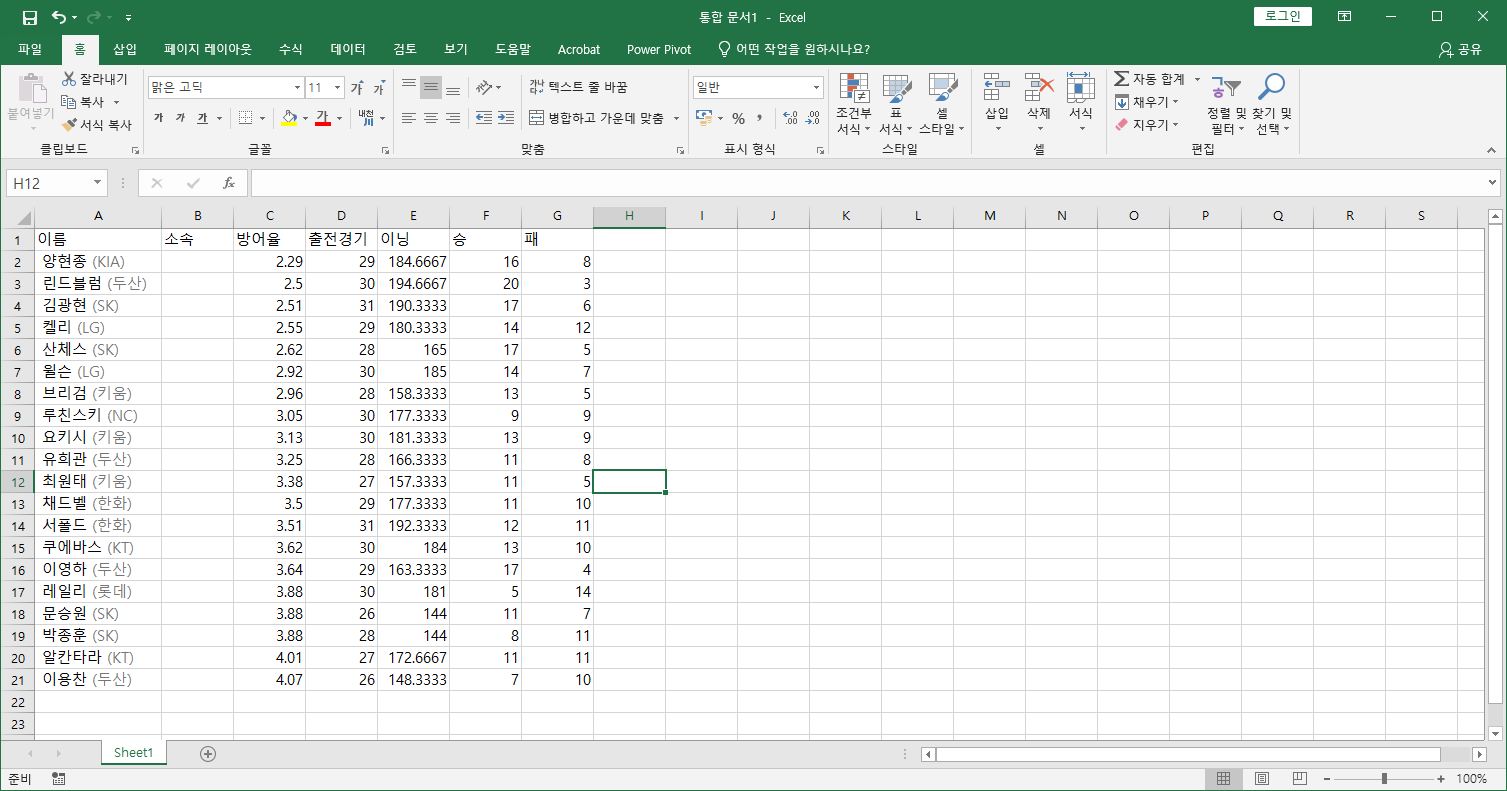The width and height of the screenshot is (1507, 791).
Task: Toggle bold formatting
Action: click(x=158, y=118)
